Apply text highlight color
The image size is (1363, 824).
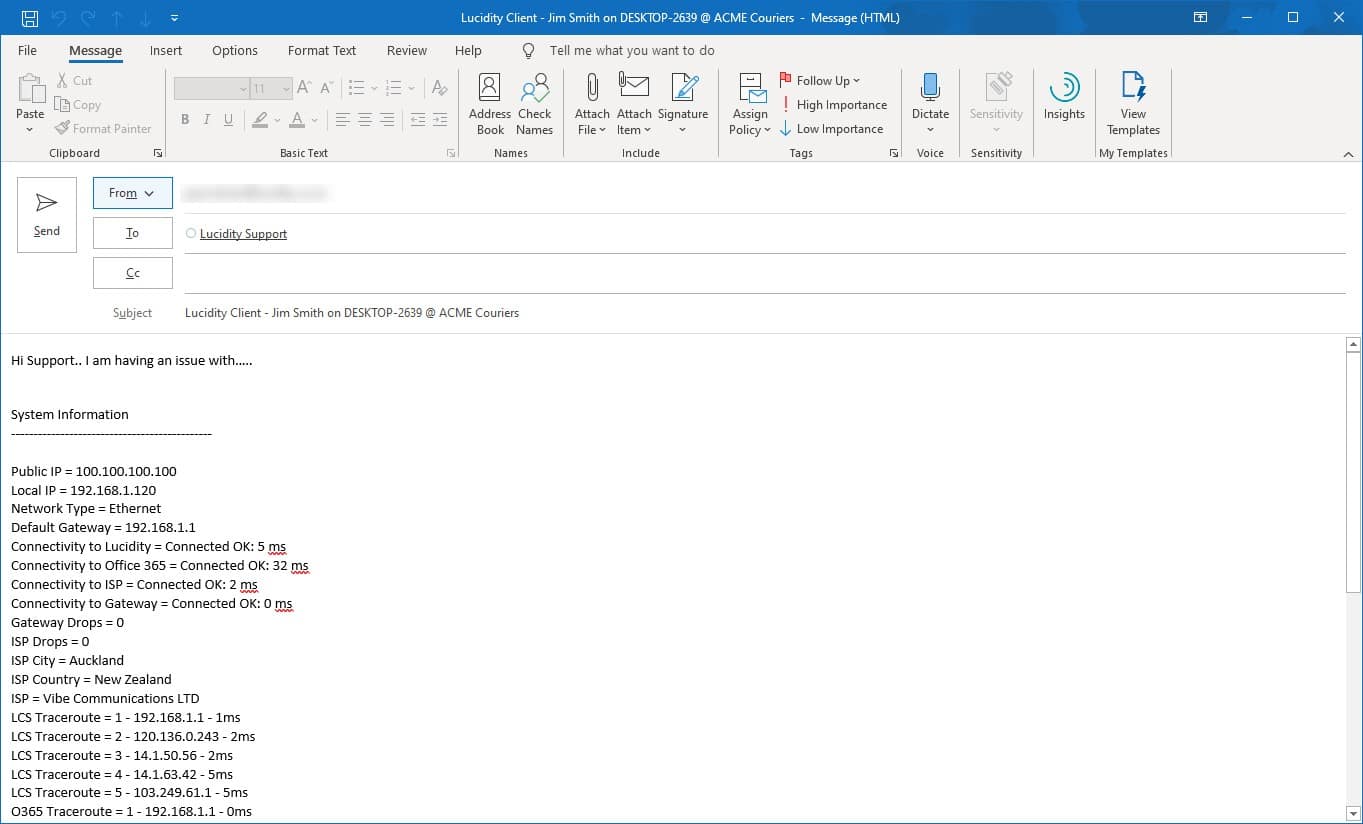tap(260, 120)
